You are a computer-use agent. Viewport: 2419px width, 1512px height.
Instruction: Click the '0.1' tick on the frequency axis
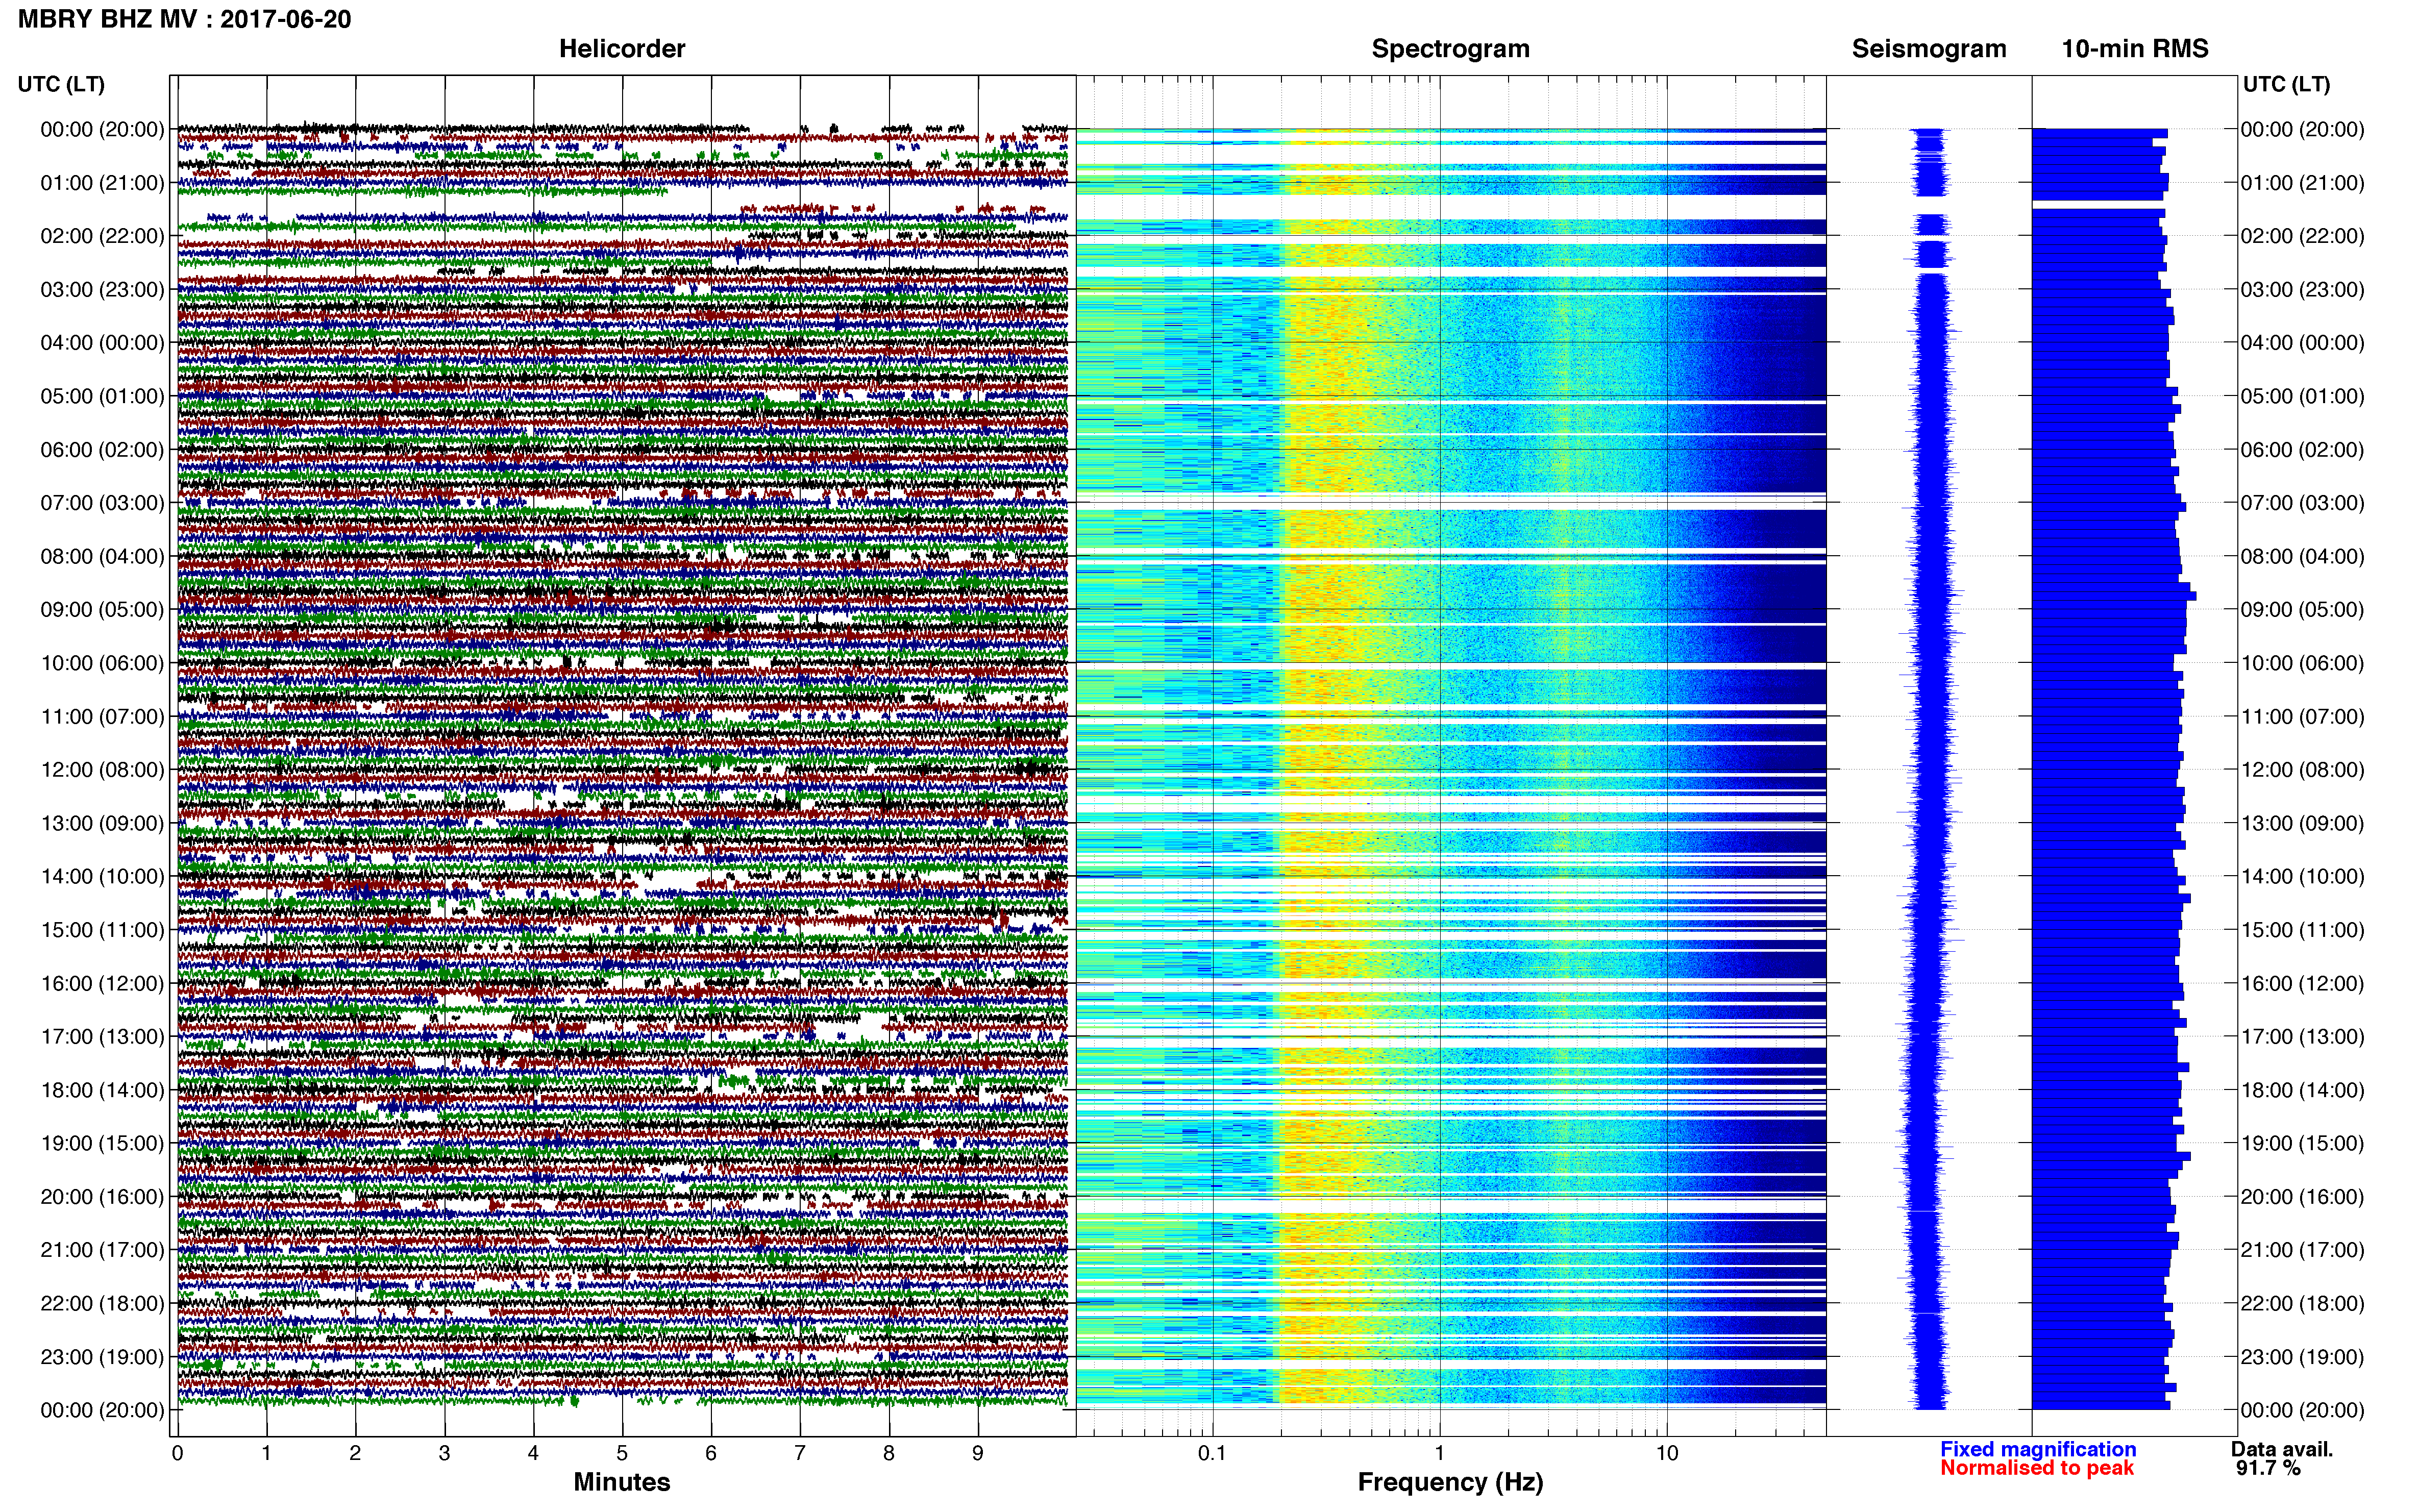coord(1212,1454)
